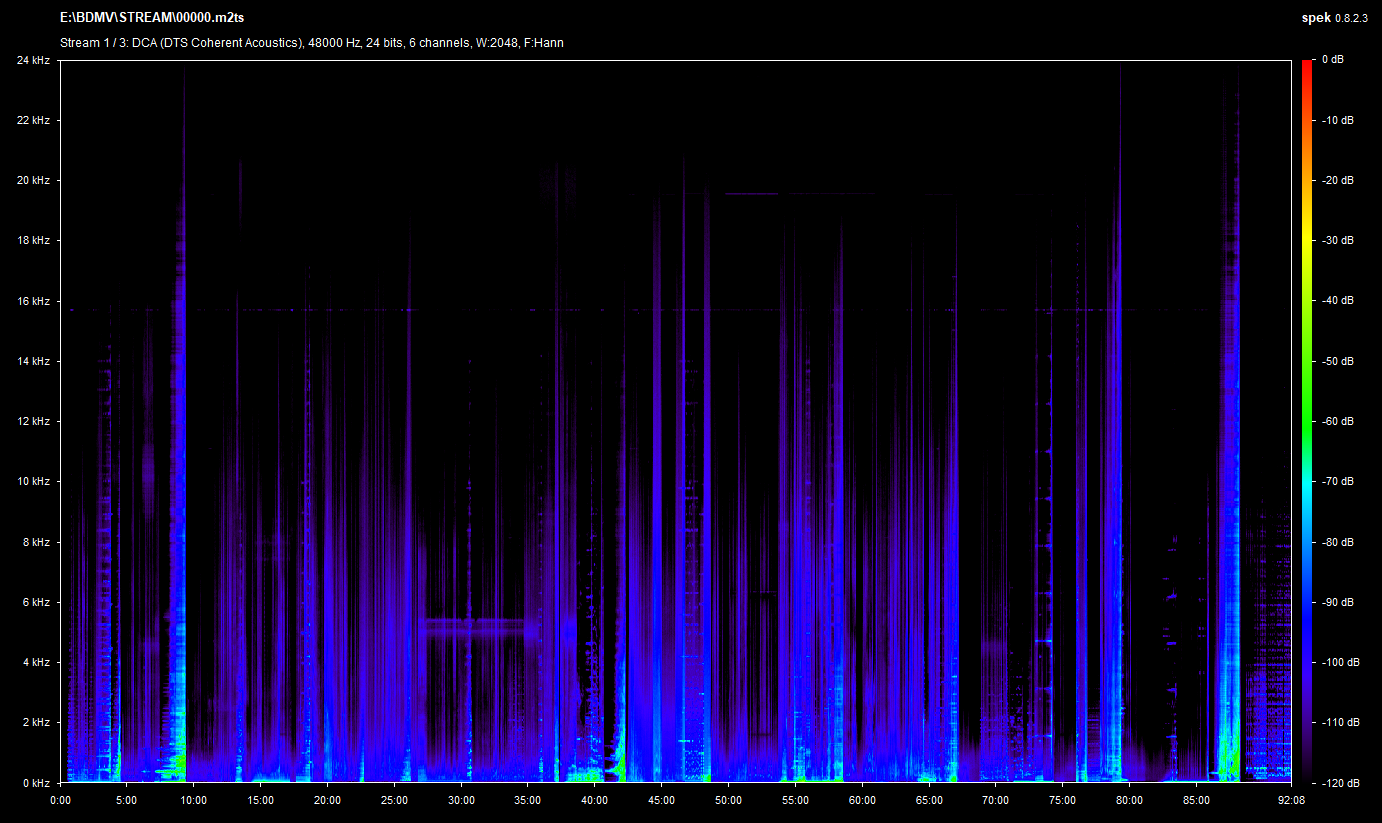The image size is (1382, 823).
Task: Click the 14 kHz frequency axis label
Action: (33, 361)
